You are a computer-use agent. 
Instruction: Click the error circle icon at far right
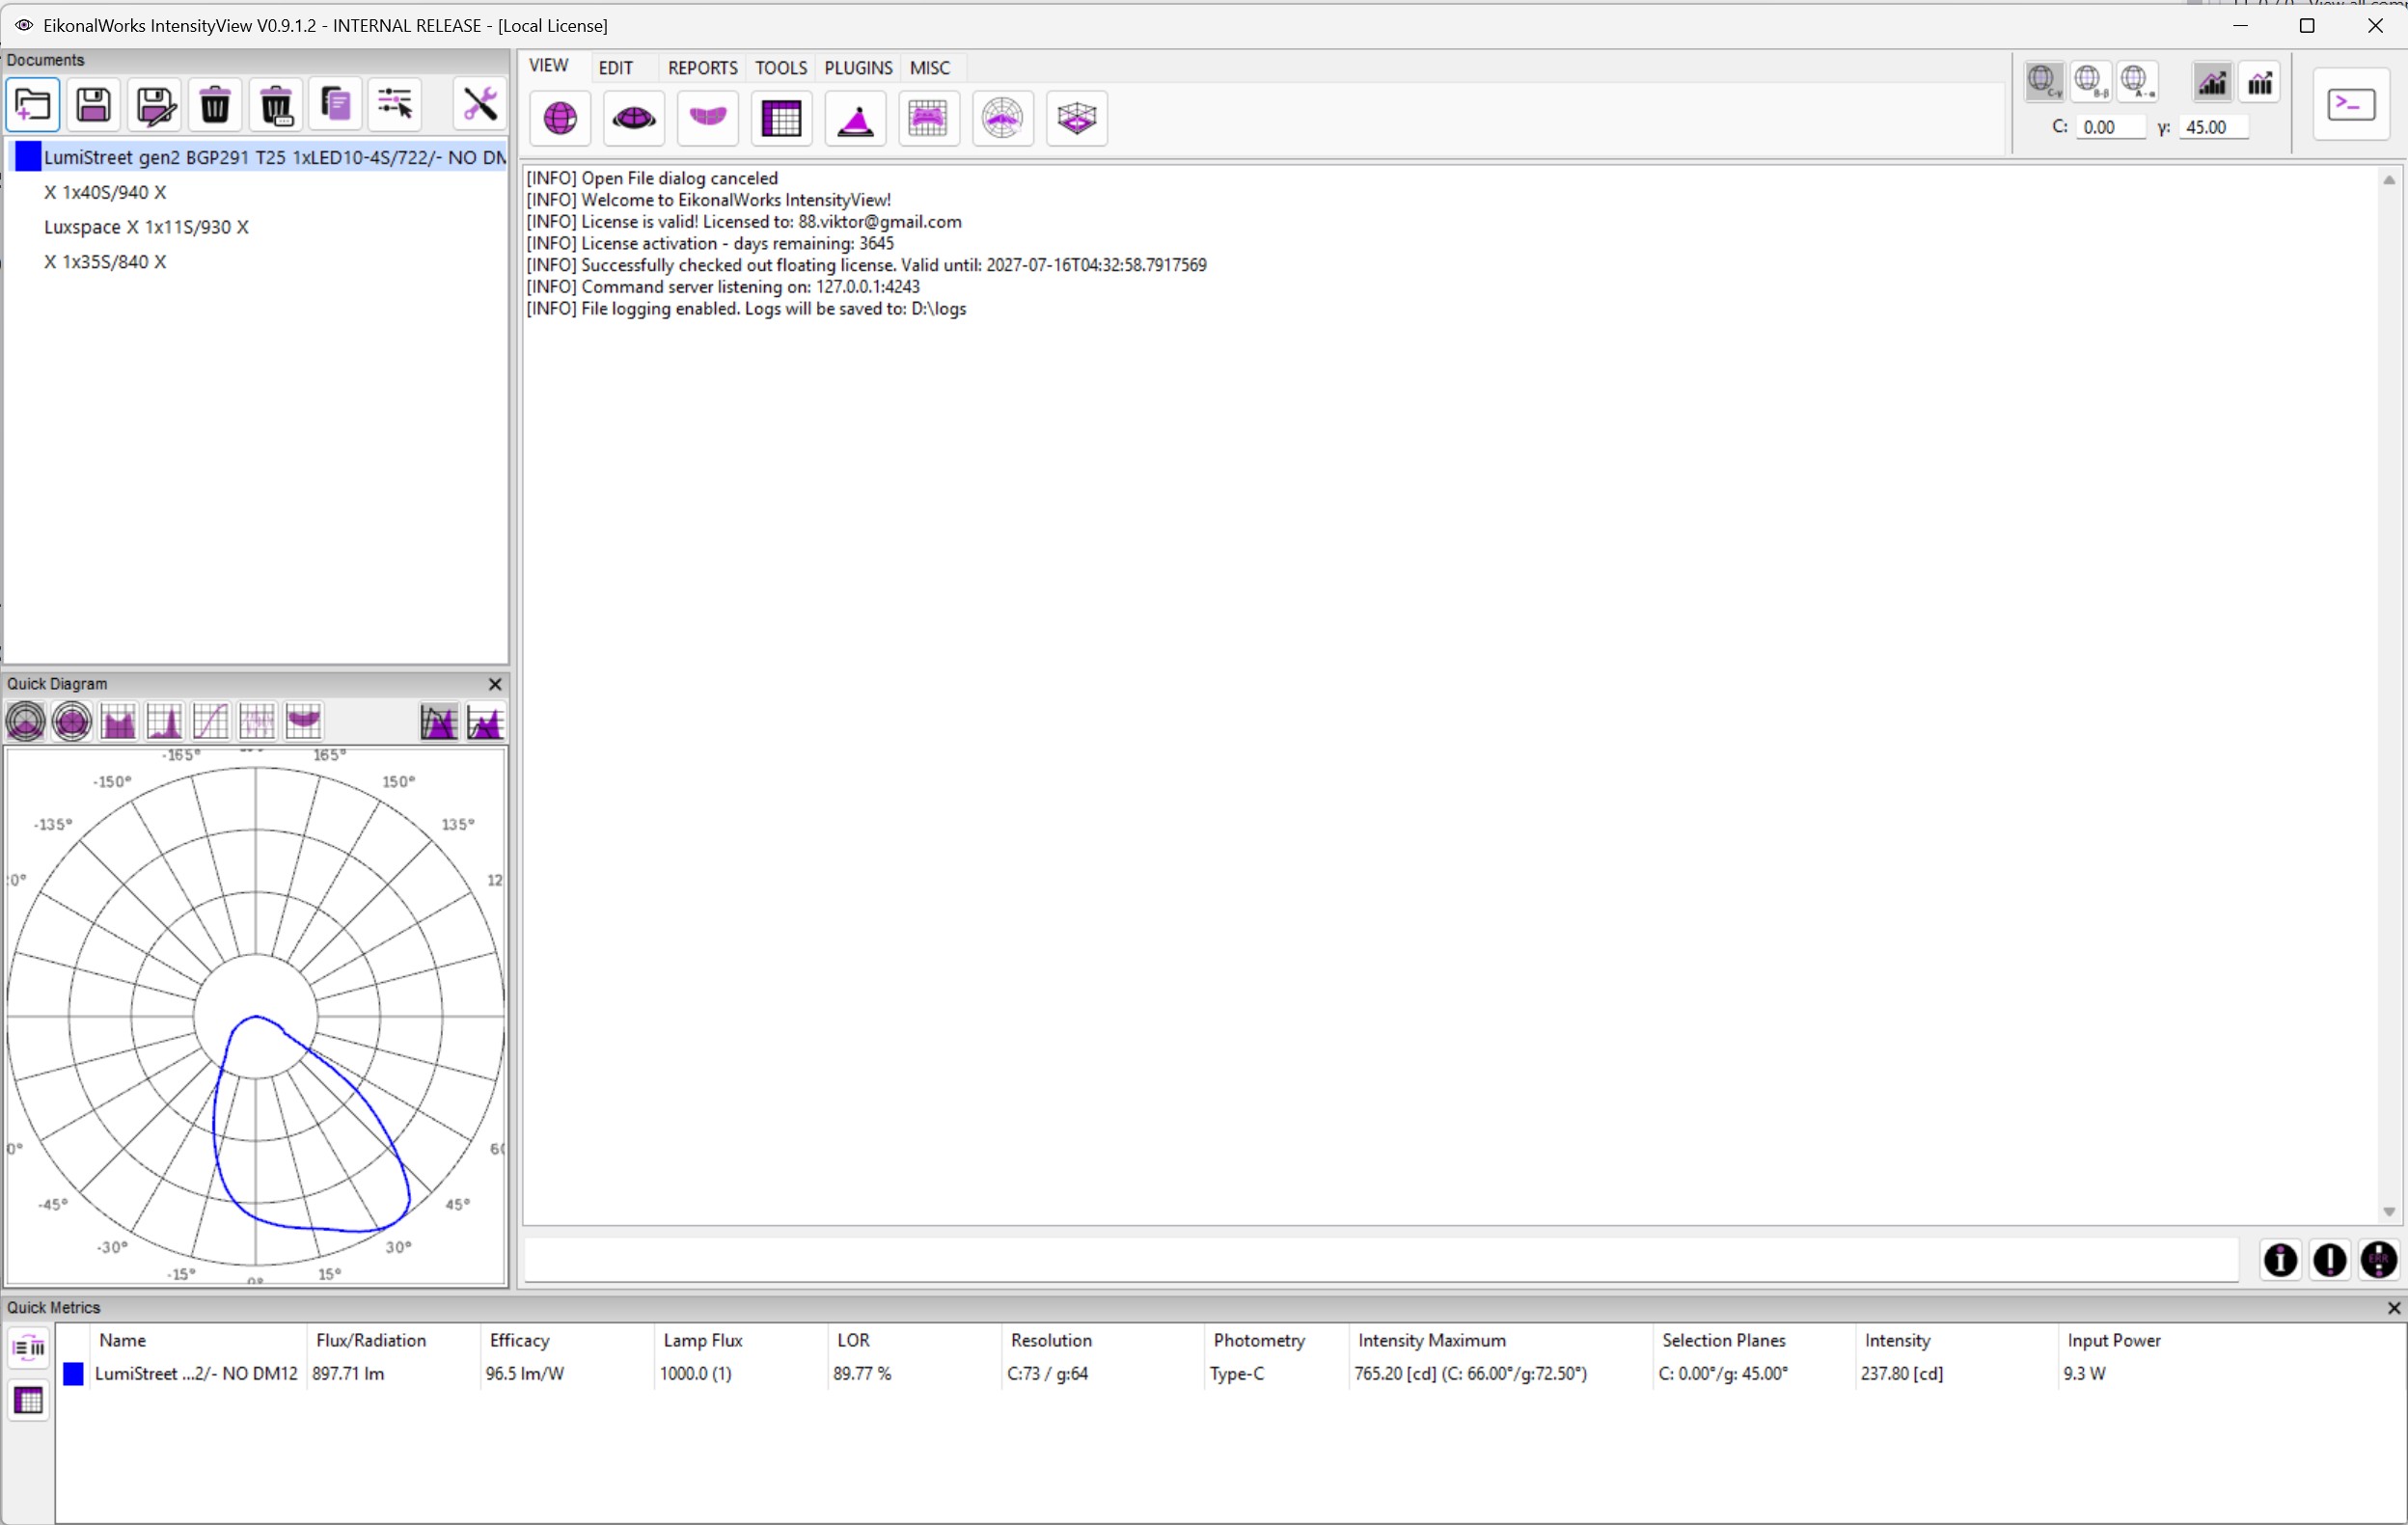(x=2379, y=1260)
